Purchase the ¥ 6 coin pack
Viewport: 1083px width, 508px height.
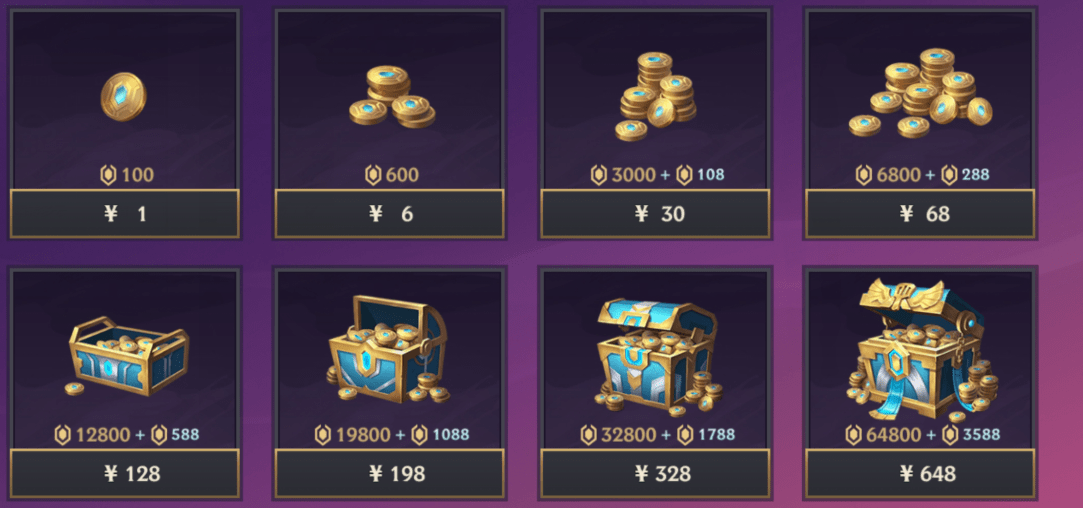coord(390,214)
